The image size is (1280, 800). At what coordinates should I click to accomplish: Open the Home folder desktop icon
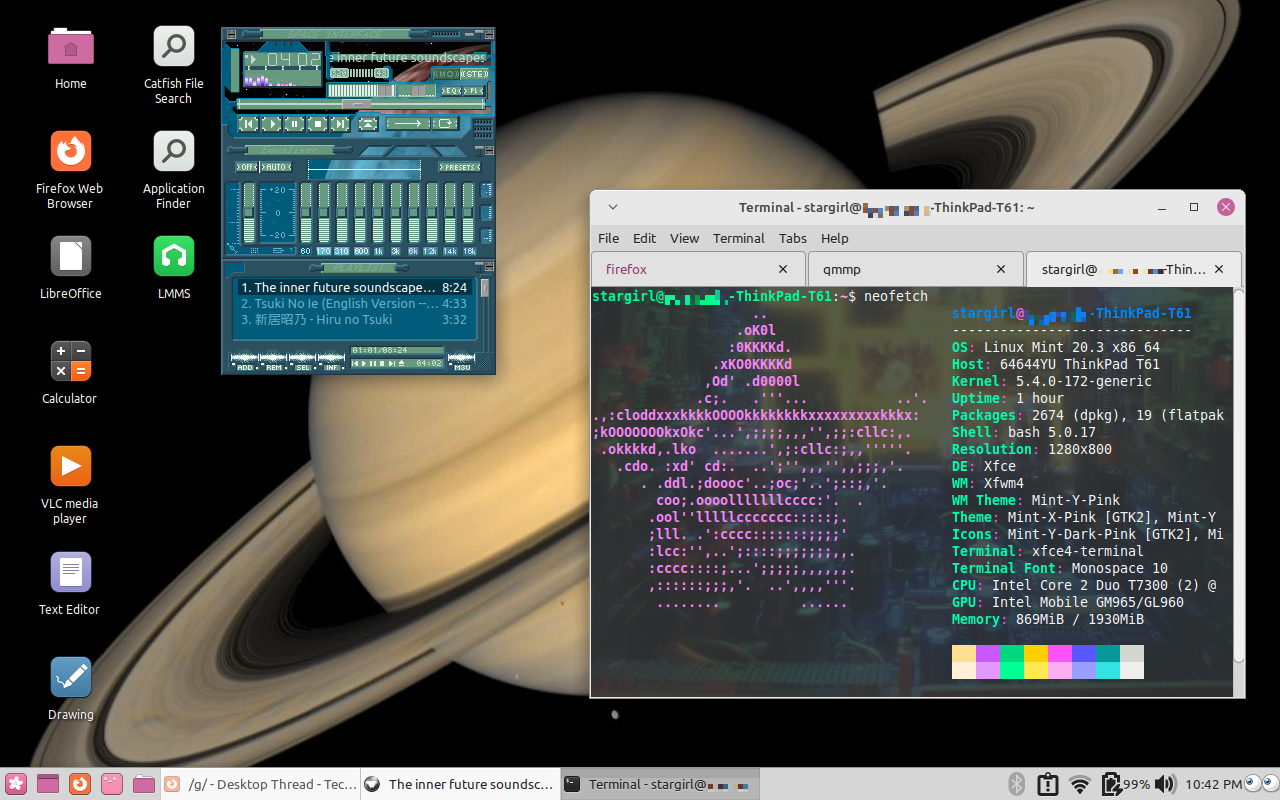click(x=70, y=58)
